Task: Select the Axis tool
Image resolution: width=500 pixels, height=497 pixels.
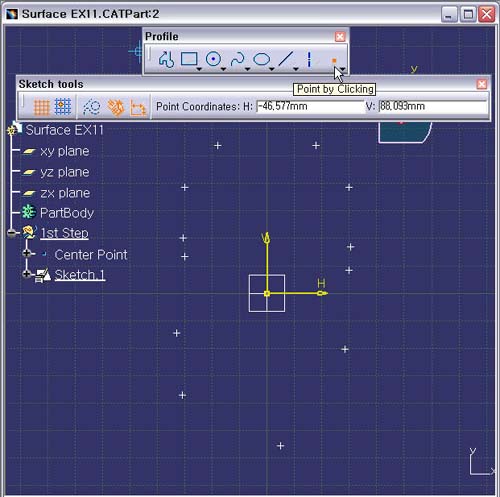Action: click(x=309, y=59)
